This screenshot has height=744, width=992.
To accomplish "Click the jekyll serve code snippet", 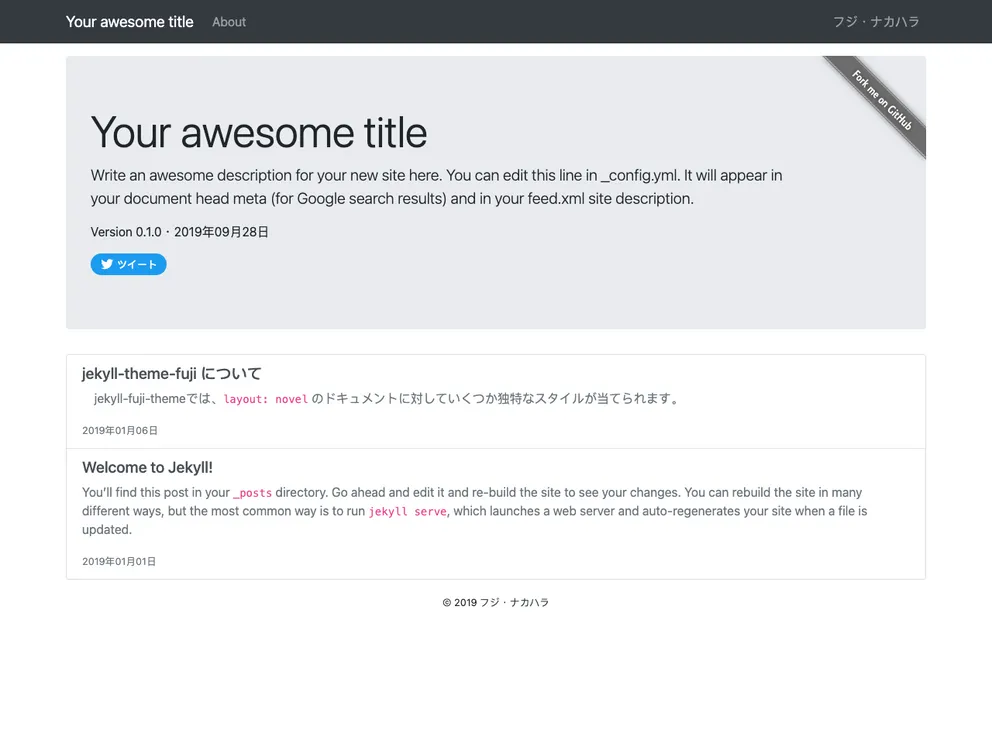I will click(x=407, y=512).
